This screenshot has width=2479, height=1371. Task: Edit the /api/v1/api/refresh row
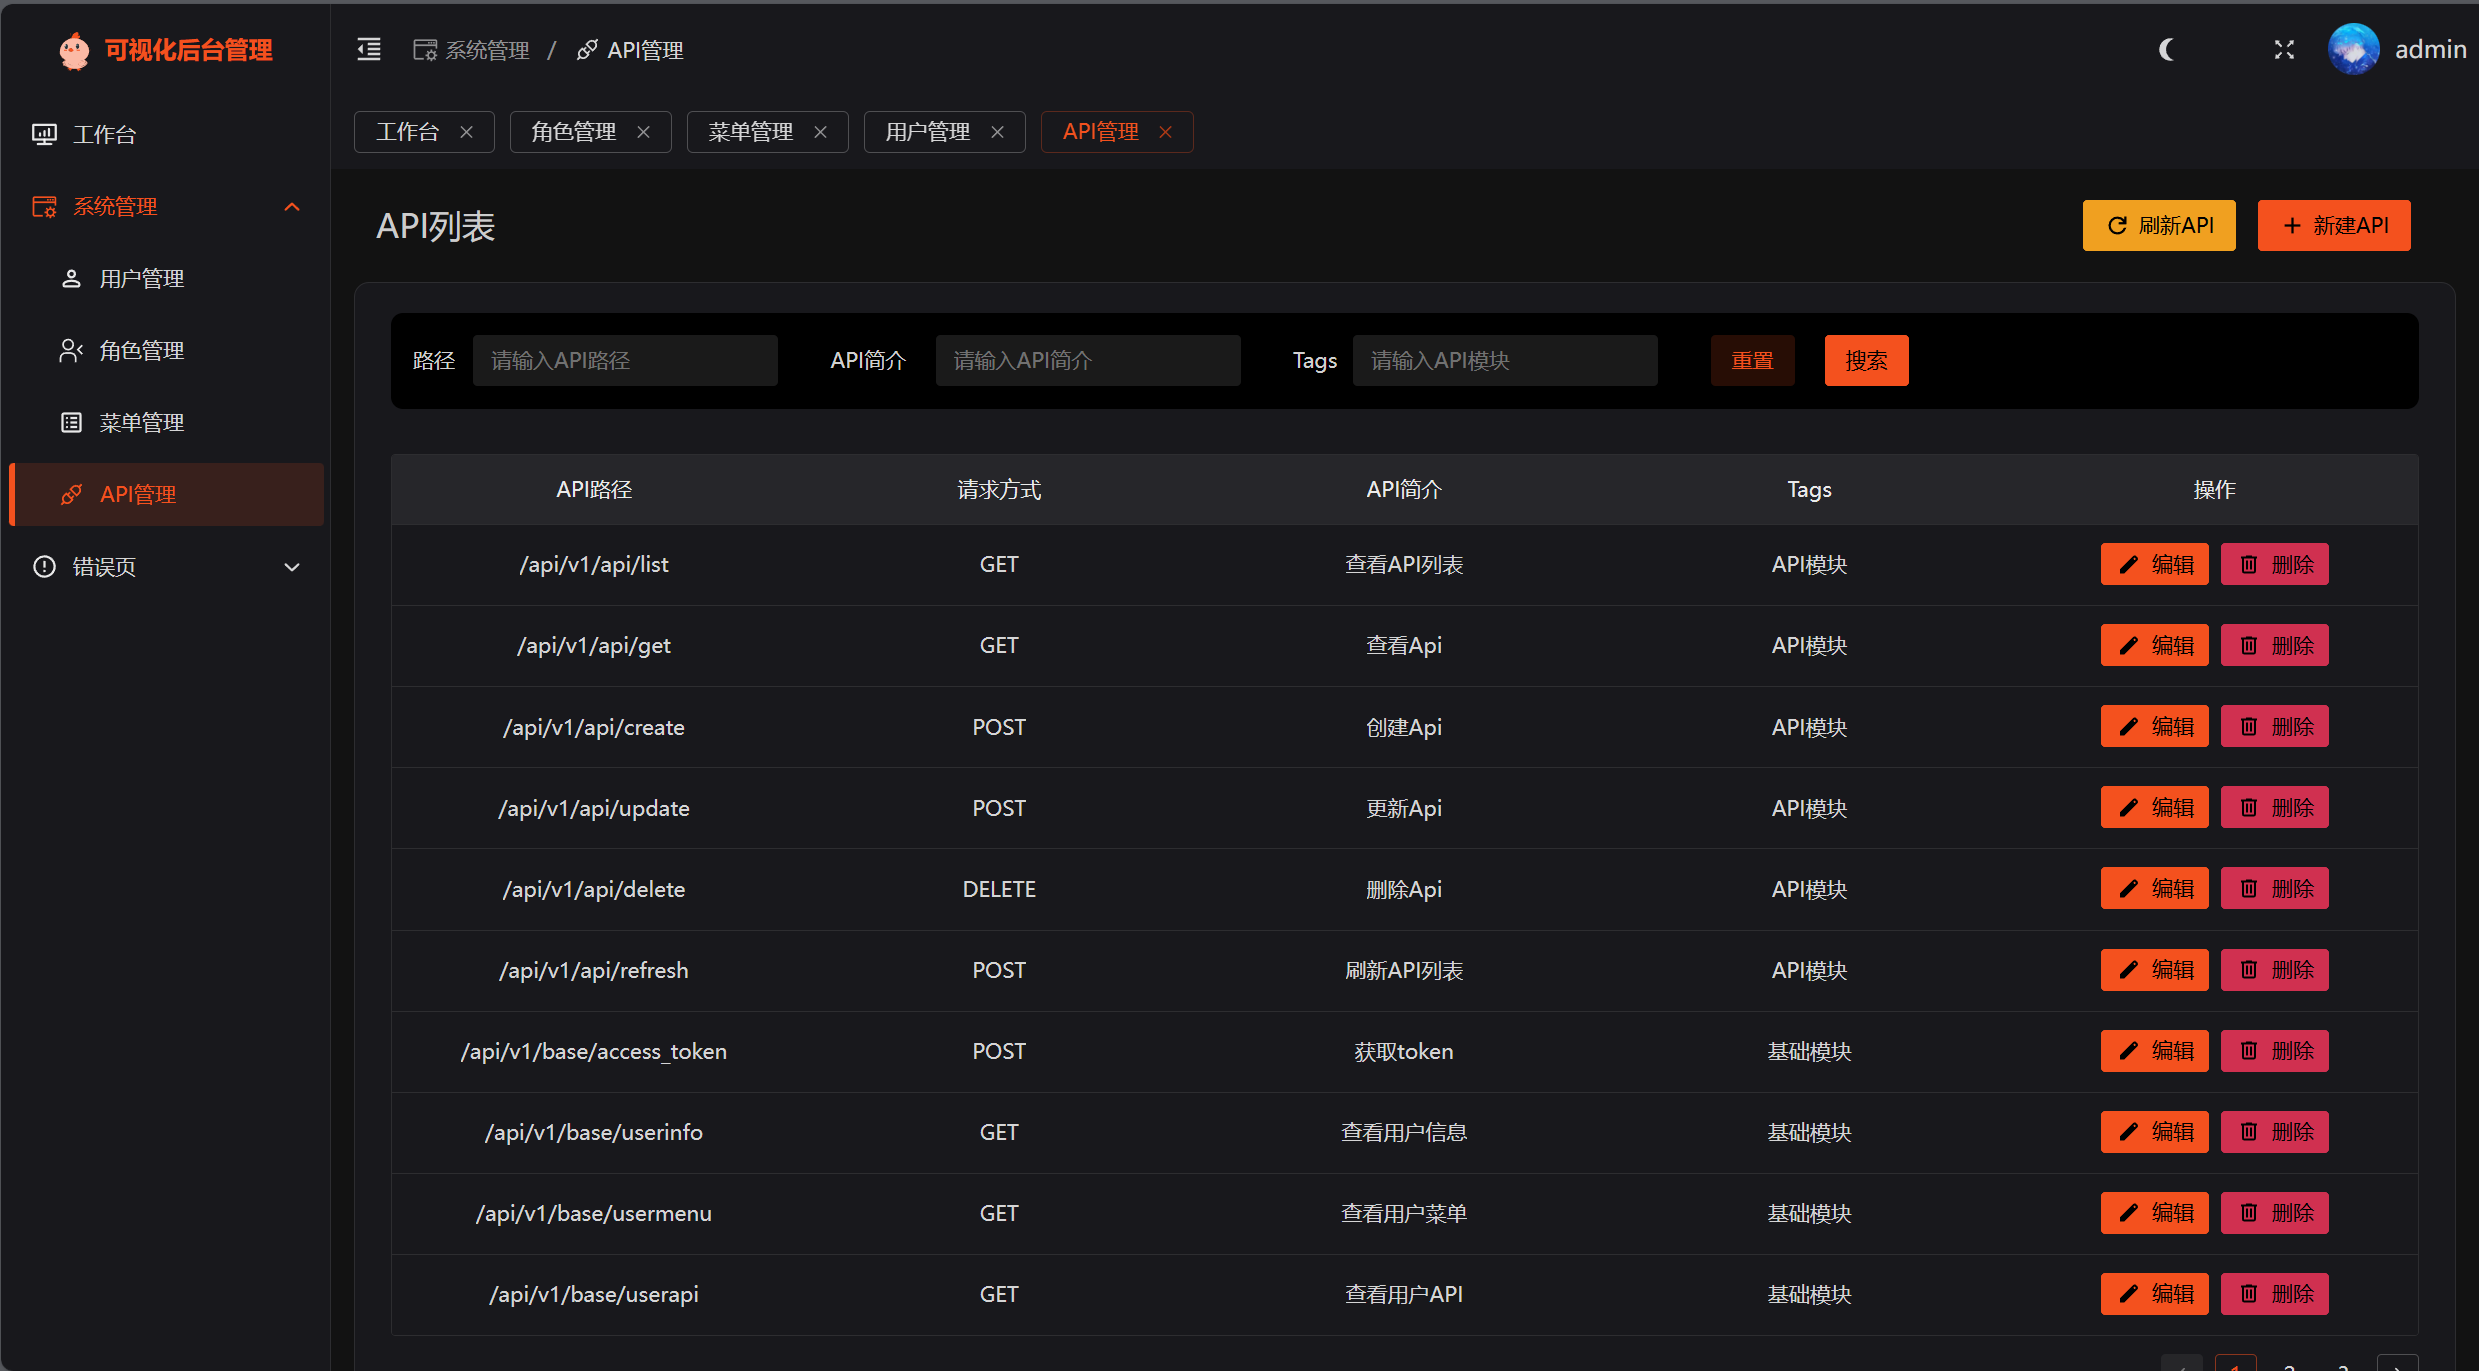click(2154, 970)
